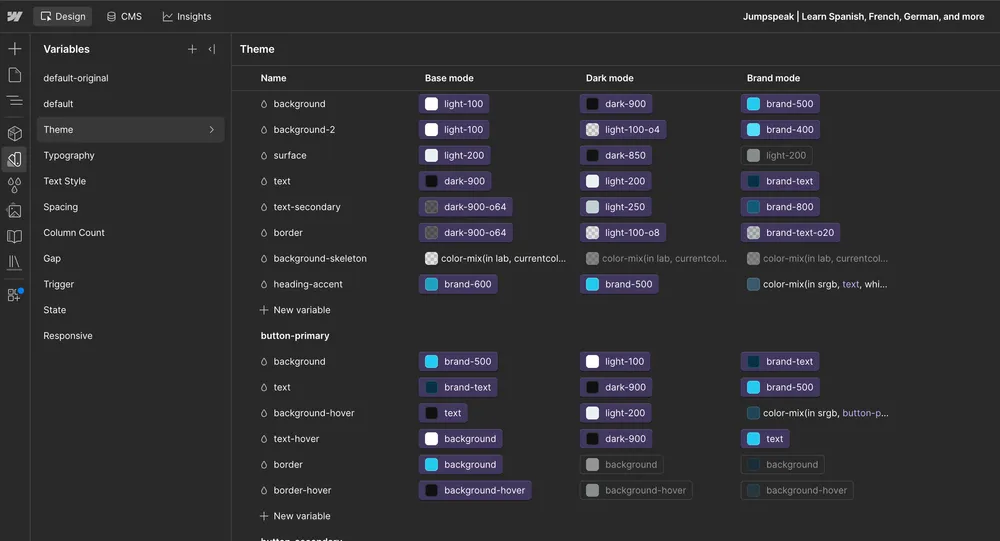
Task: Click the Brand mode column header
Action: tap(773, 78)
